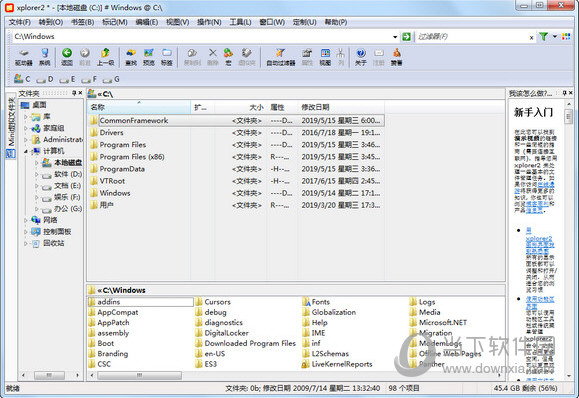Open 查找 (Find) with the binoculars icon

click(x=131, y=57)
